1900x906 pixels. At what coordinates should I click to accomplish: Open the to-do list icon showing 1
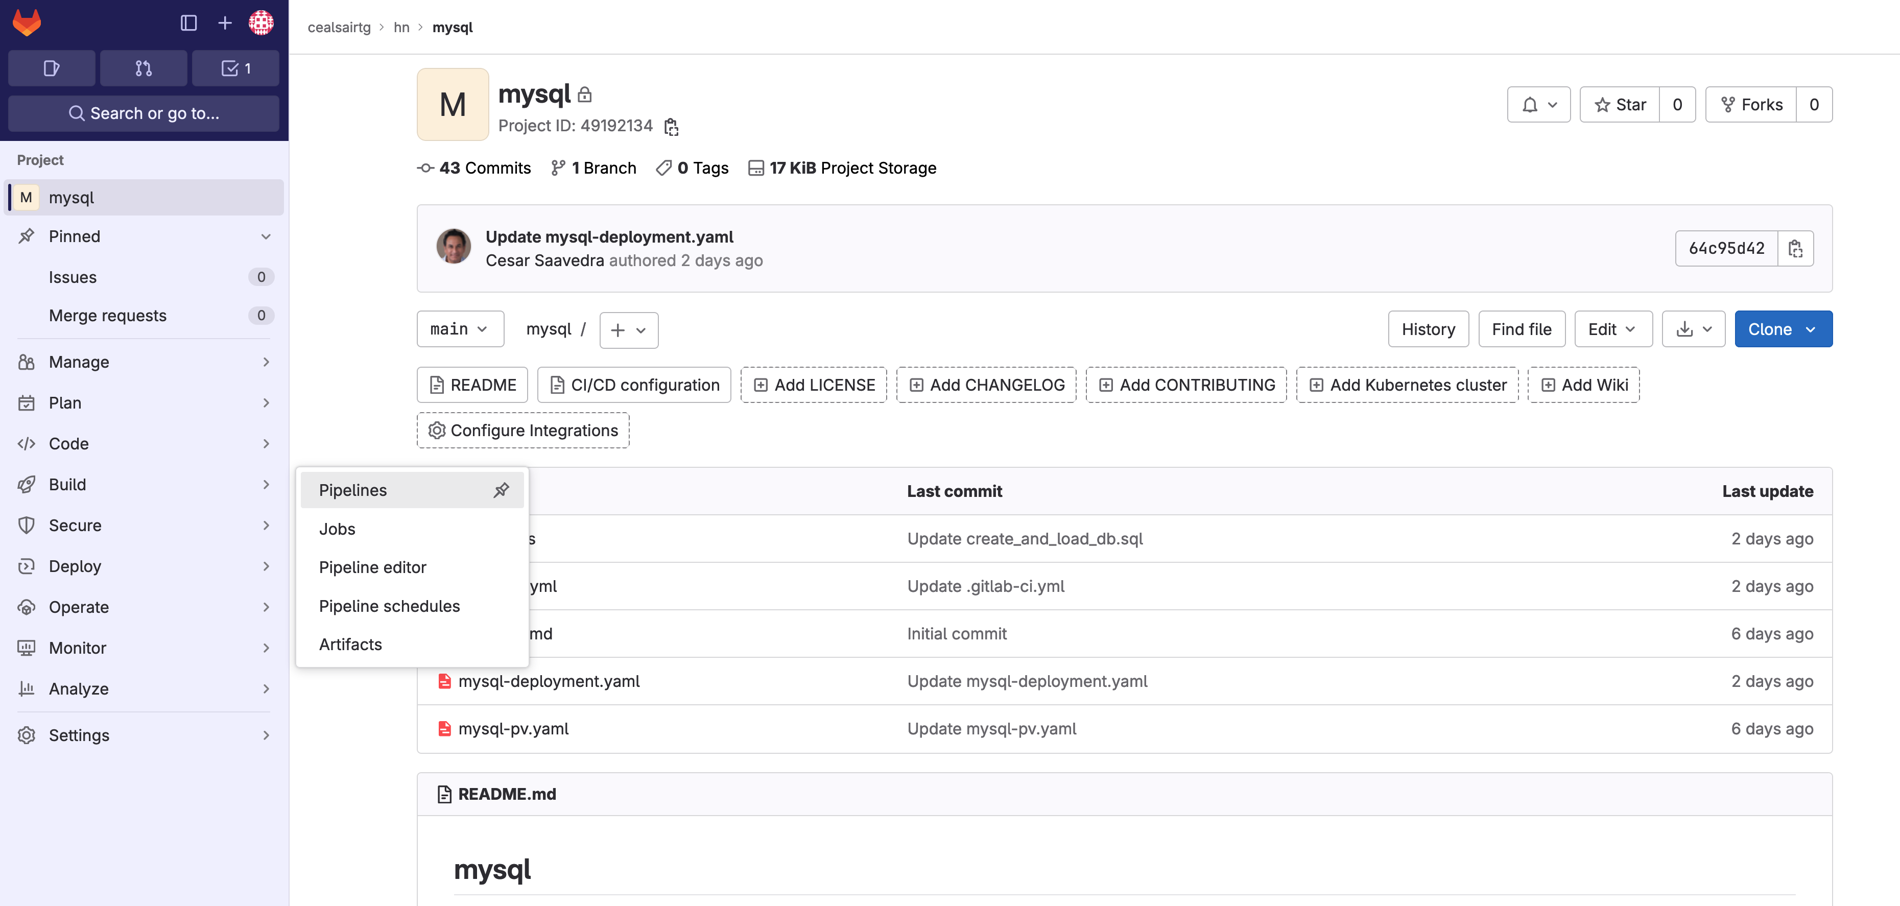(235, 68)
